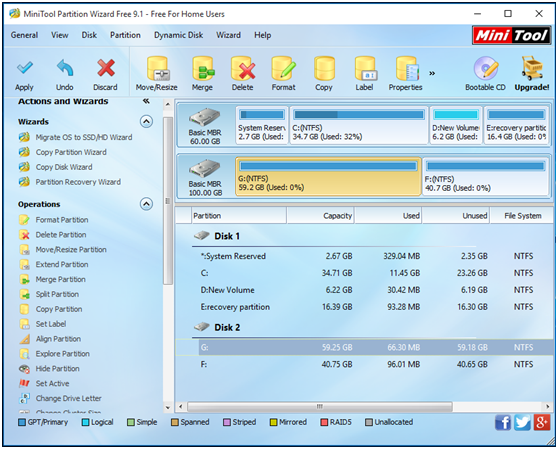Select the F: row with 40.75 GB capacity
Screen dimensions: 558x449
pos(364,364)
